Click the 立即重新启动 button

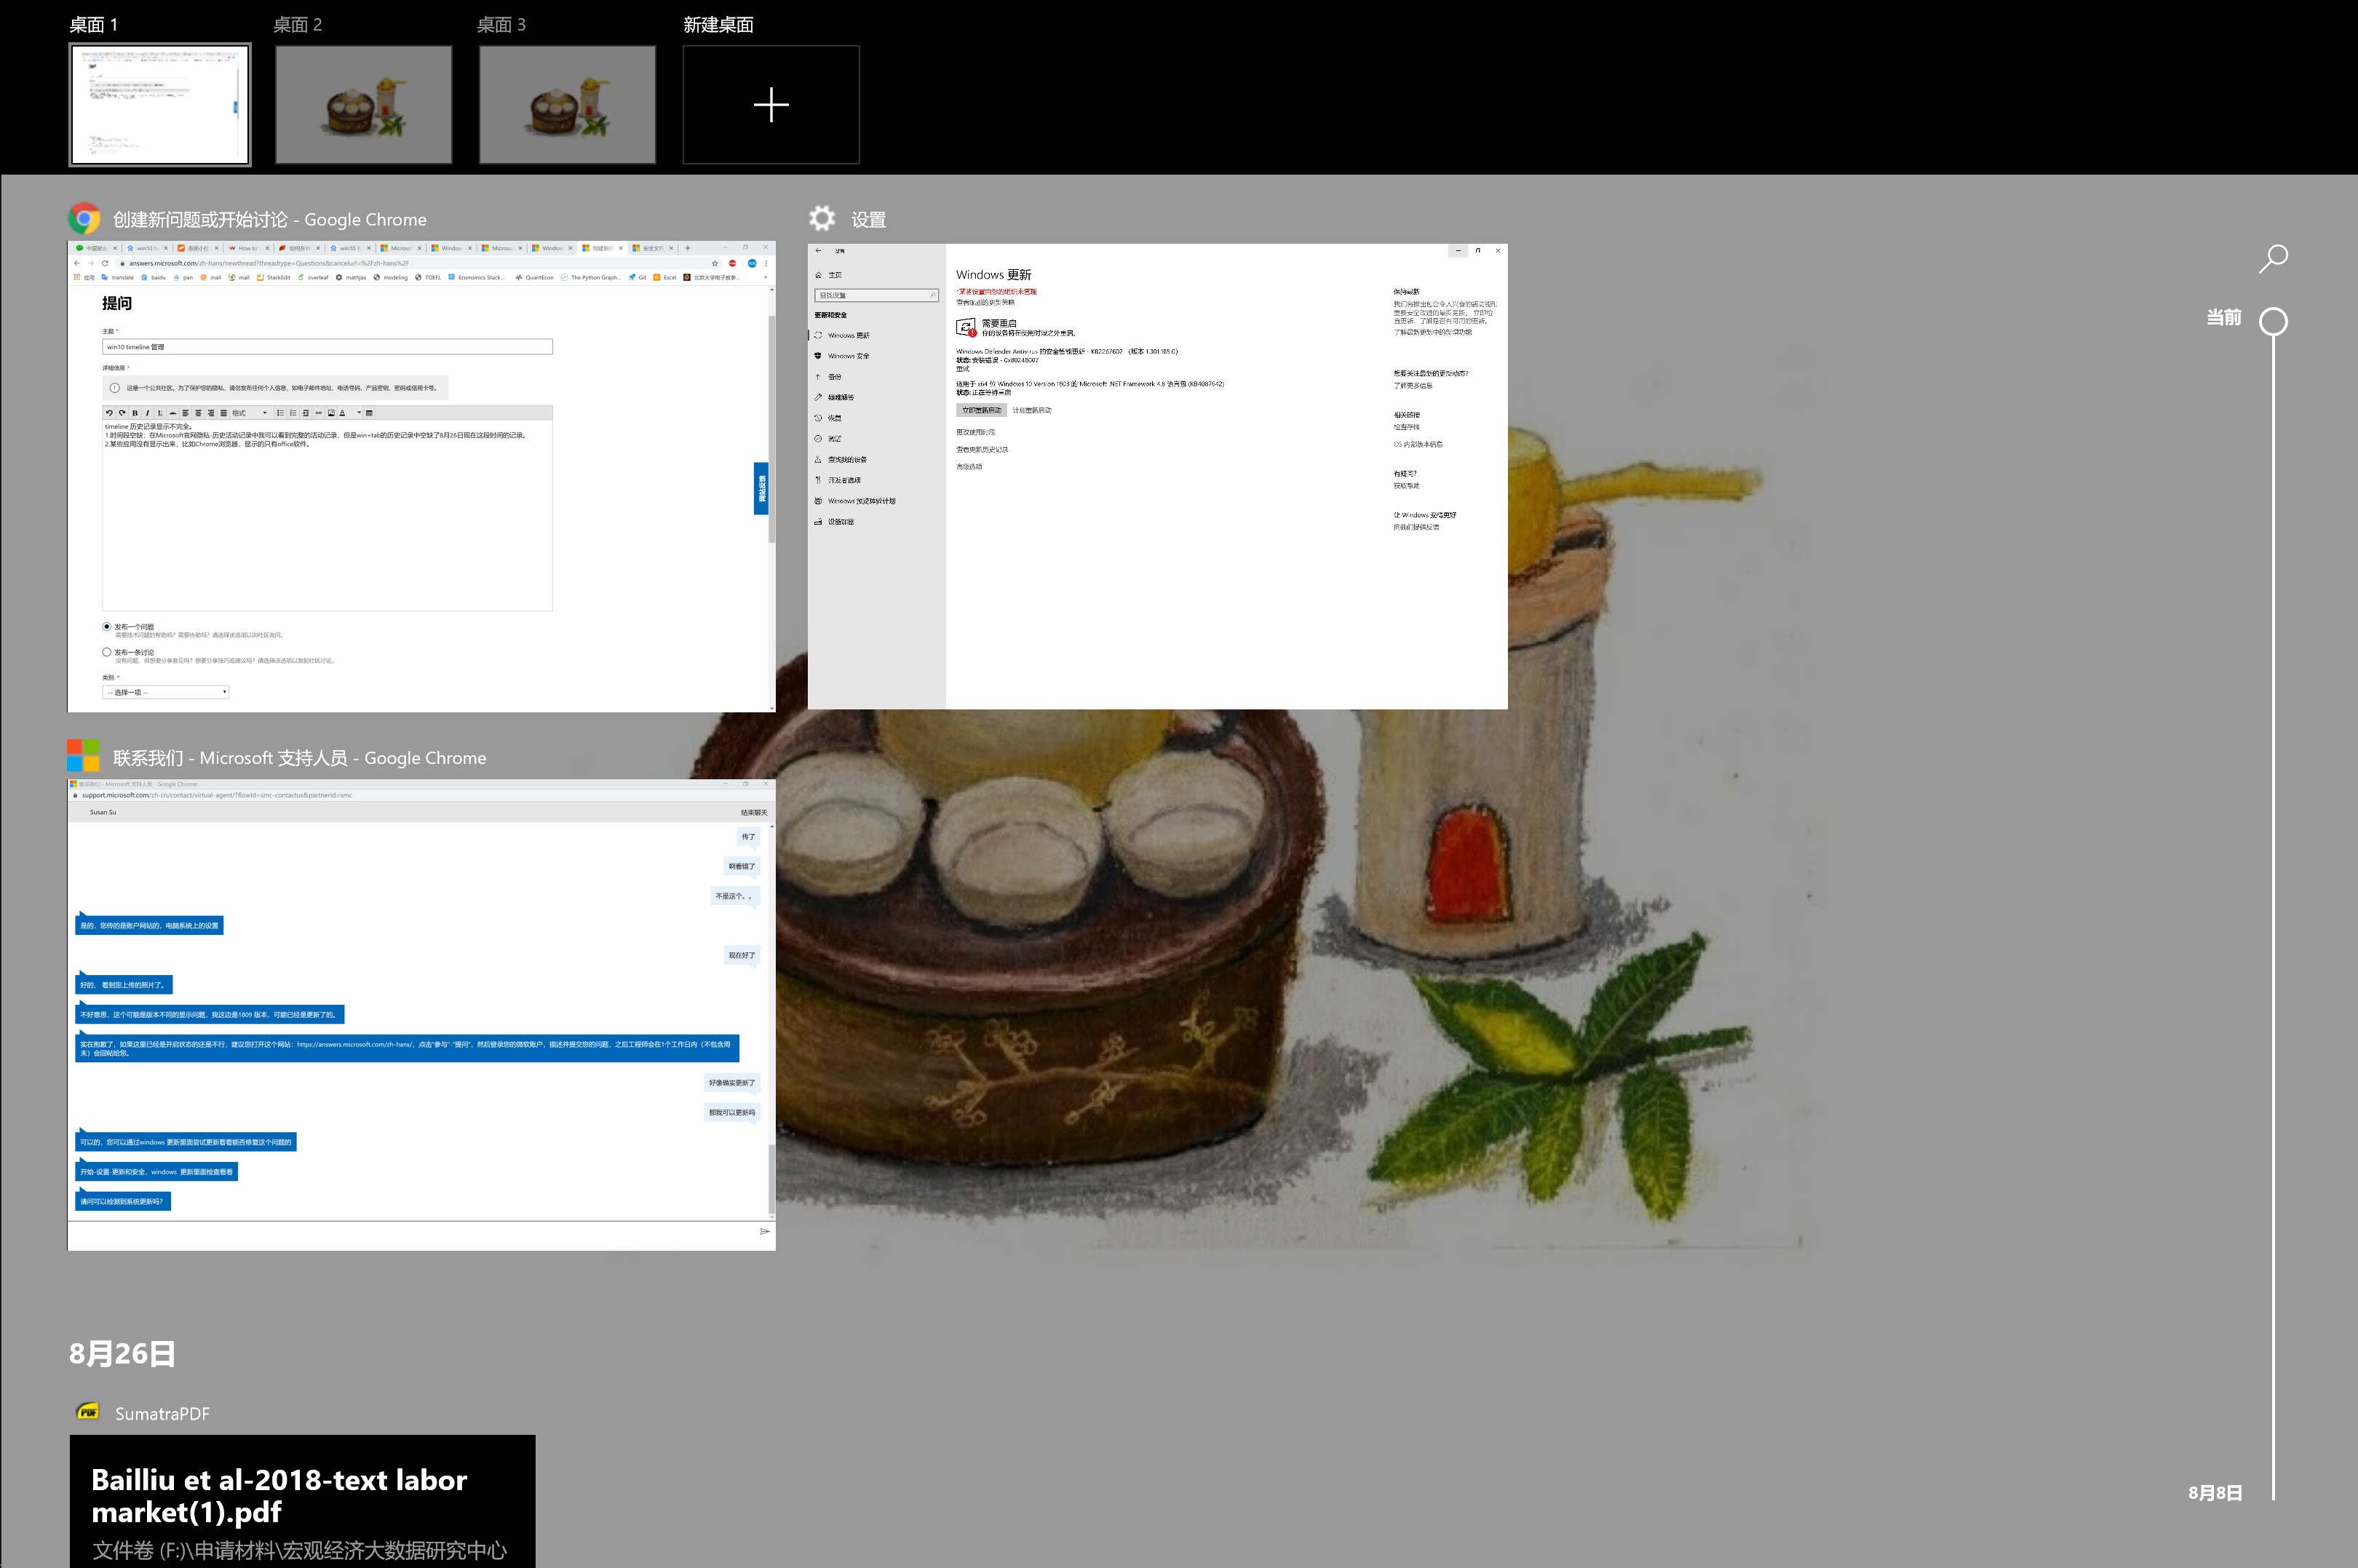coord(980,410)
